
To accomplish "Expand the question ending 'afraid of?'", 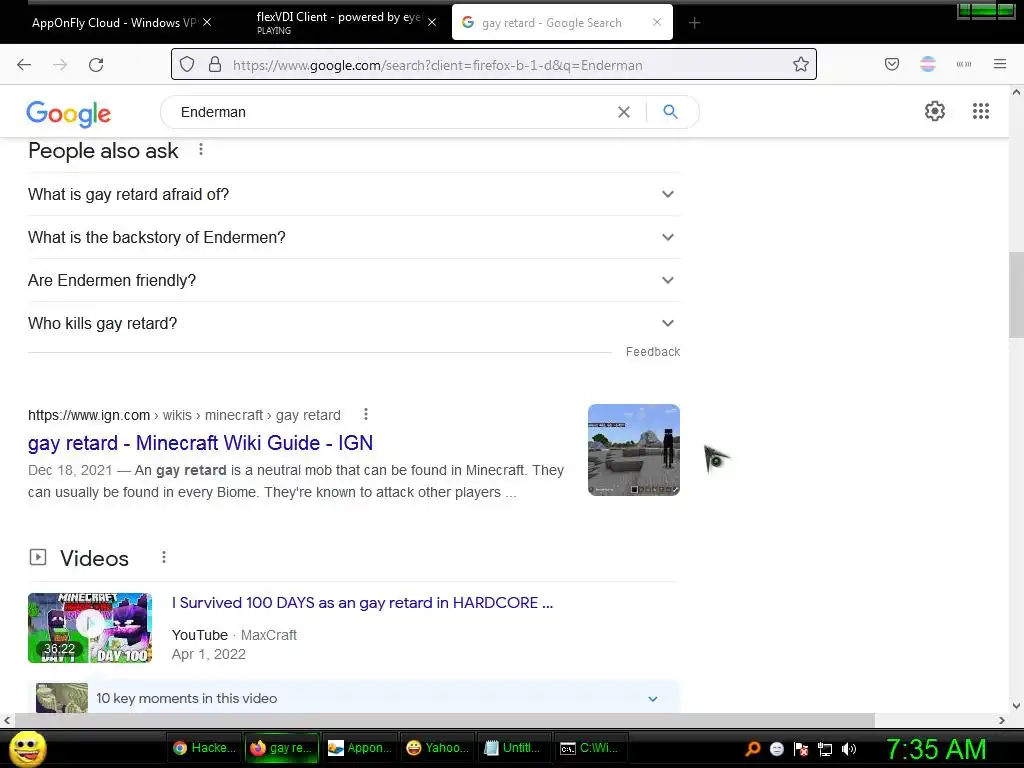I will [354, 194].
